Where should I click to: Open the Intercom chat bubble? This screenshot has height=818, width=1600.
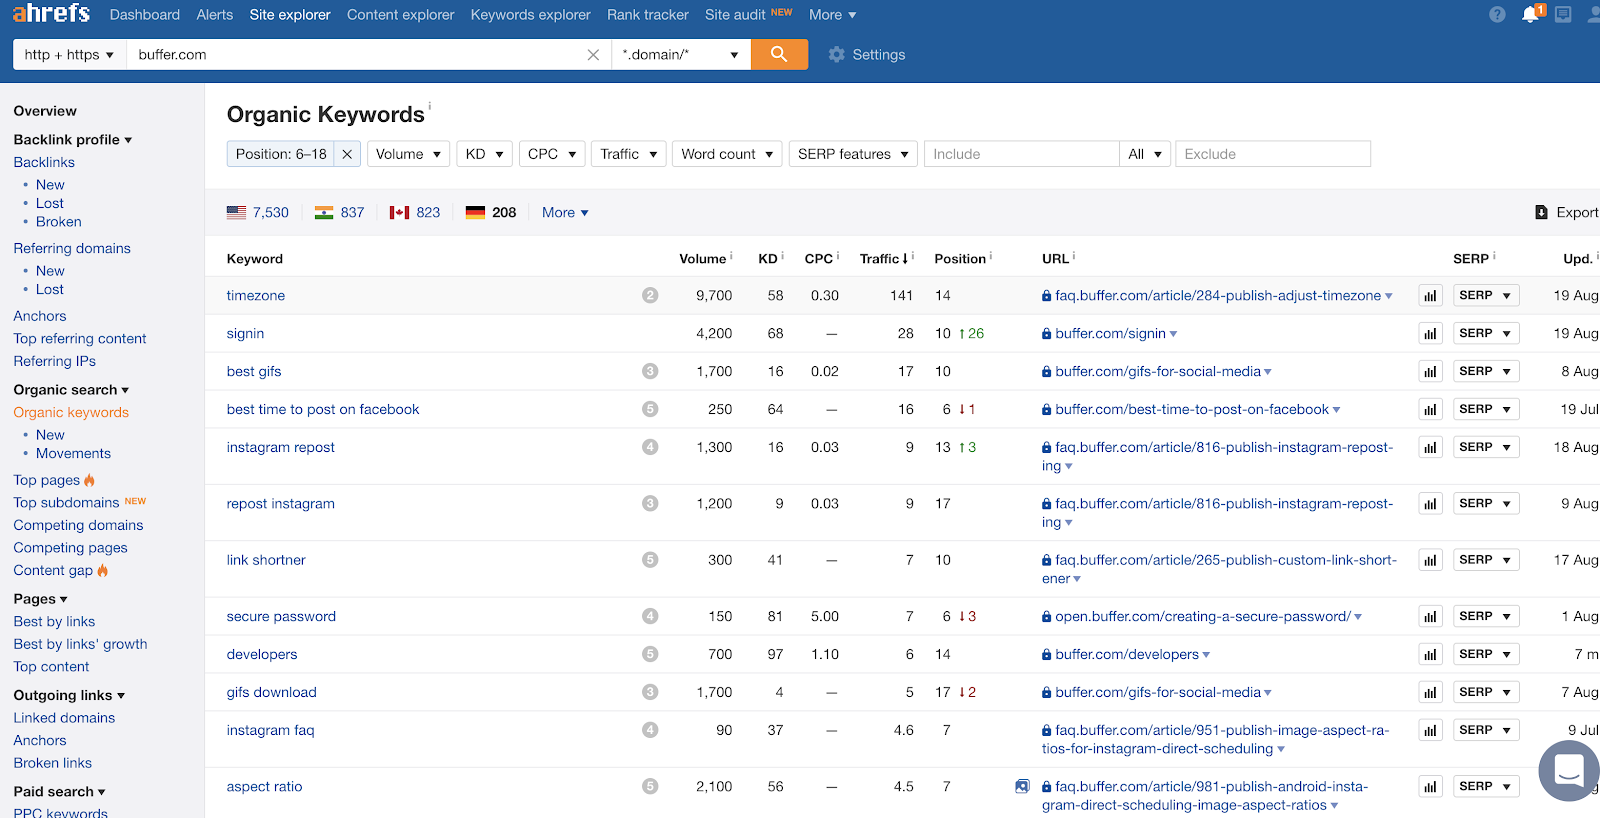click(x=1568, y=771)
